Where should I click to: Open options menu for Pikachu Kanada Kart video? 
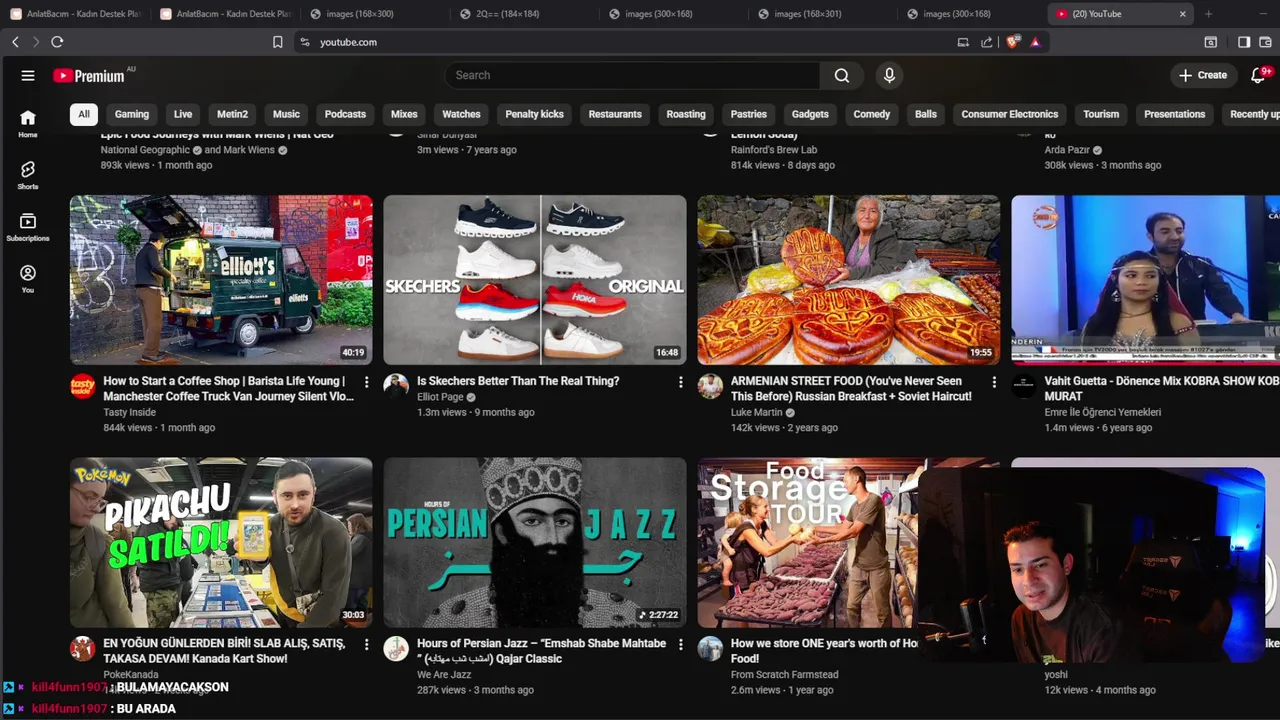click(x=366, y=645)
